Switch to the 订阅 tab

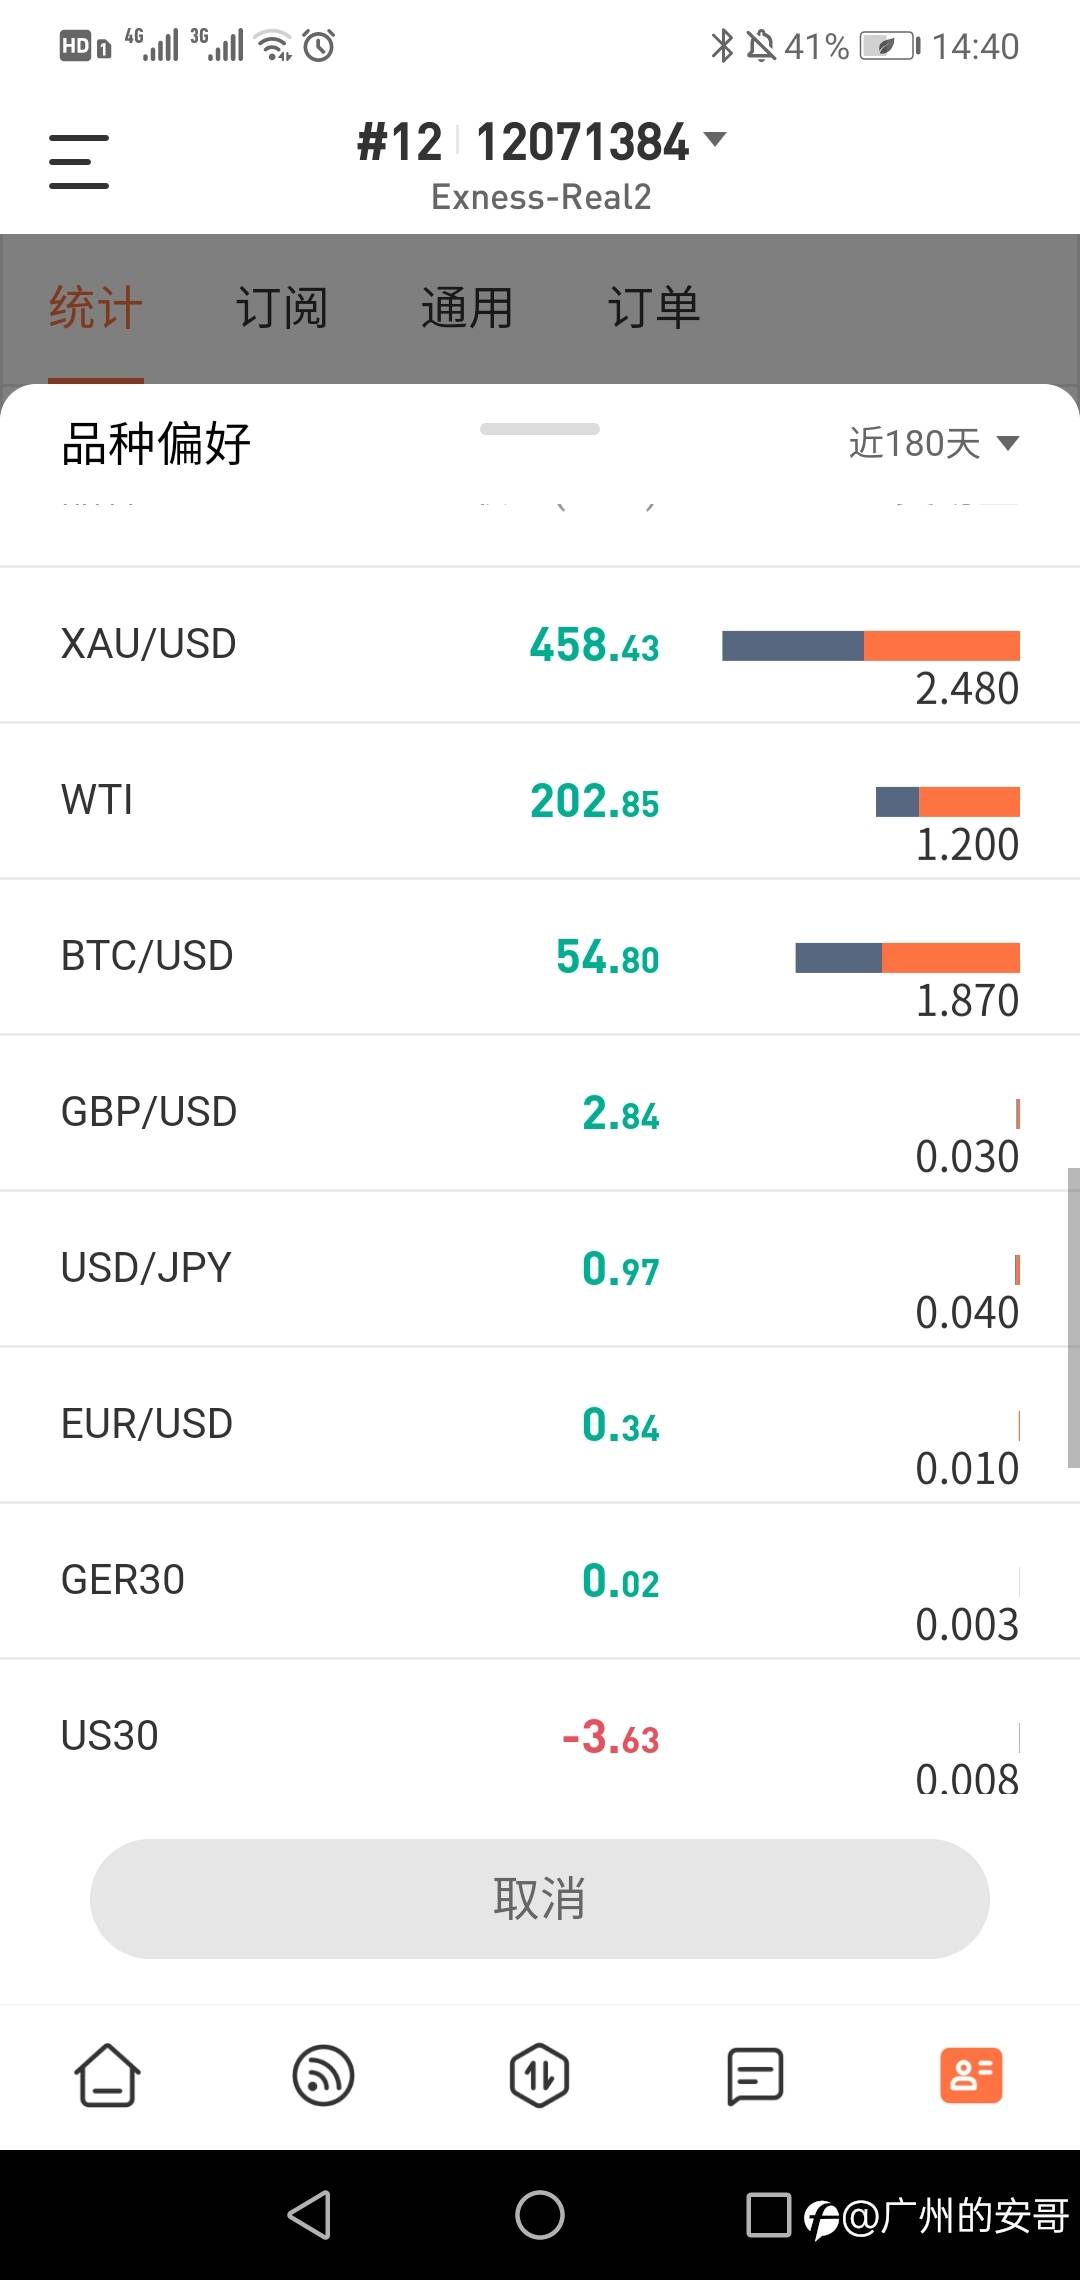[281, 307]
